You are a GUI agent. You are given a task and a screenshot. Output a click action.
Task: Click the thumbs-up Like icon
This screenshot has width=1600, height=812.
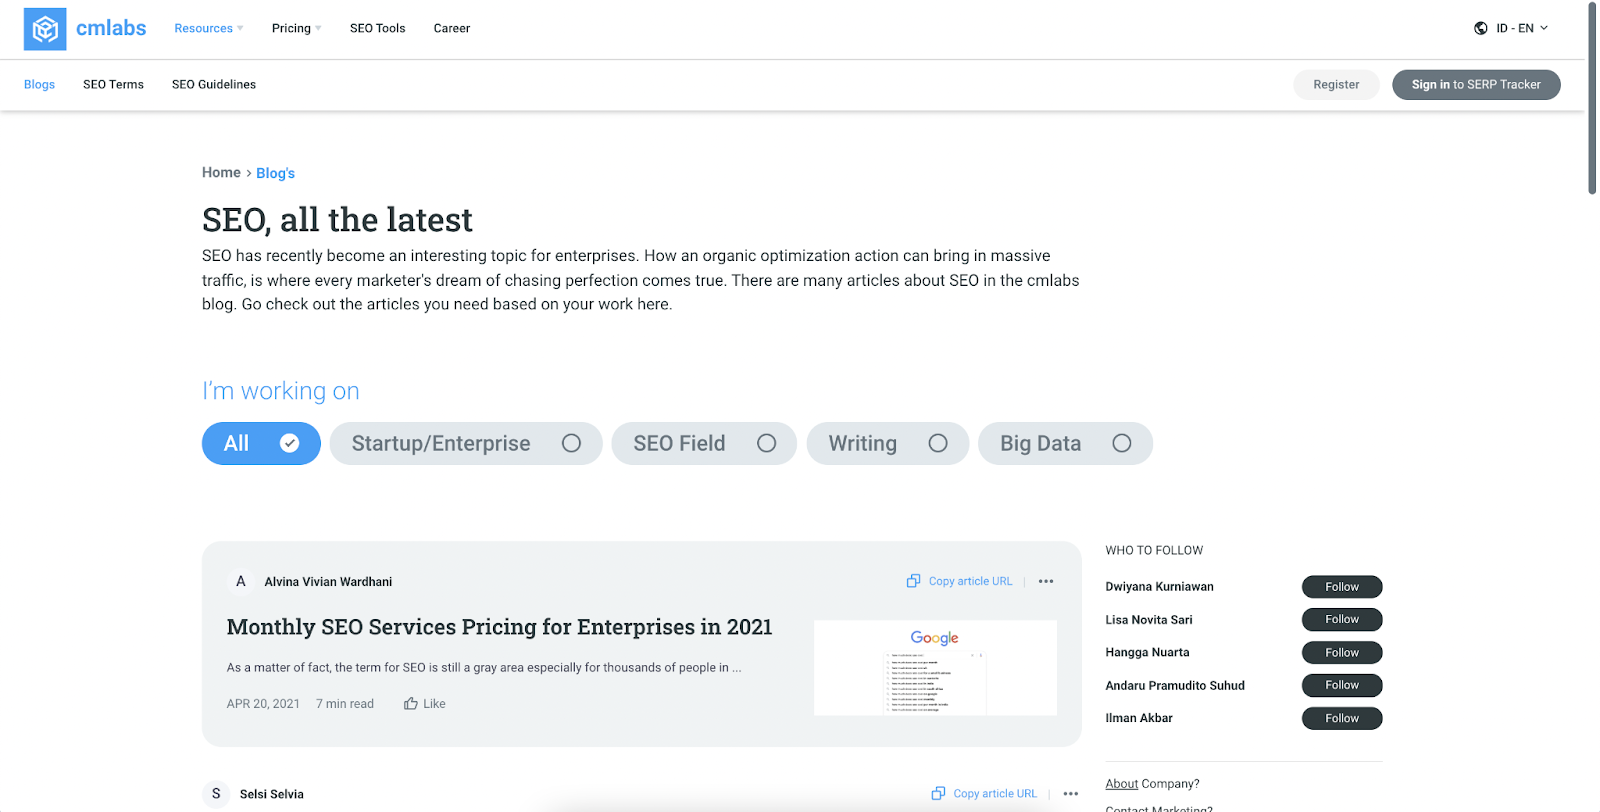[411, 704]
